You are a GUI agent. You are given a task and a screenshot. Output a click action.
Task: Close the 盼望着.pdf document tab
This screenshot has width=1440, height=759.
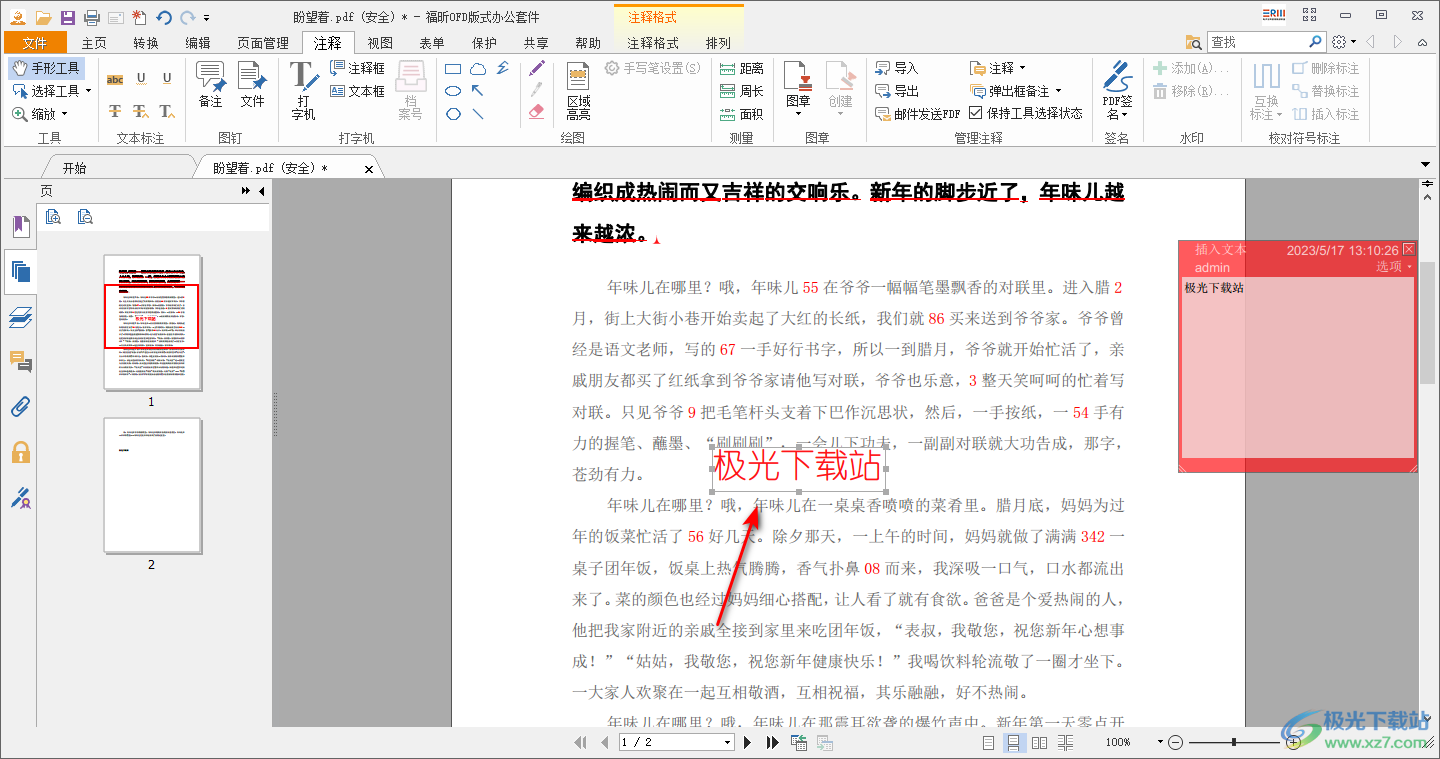[x=369, y=169]
